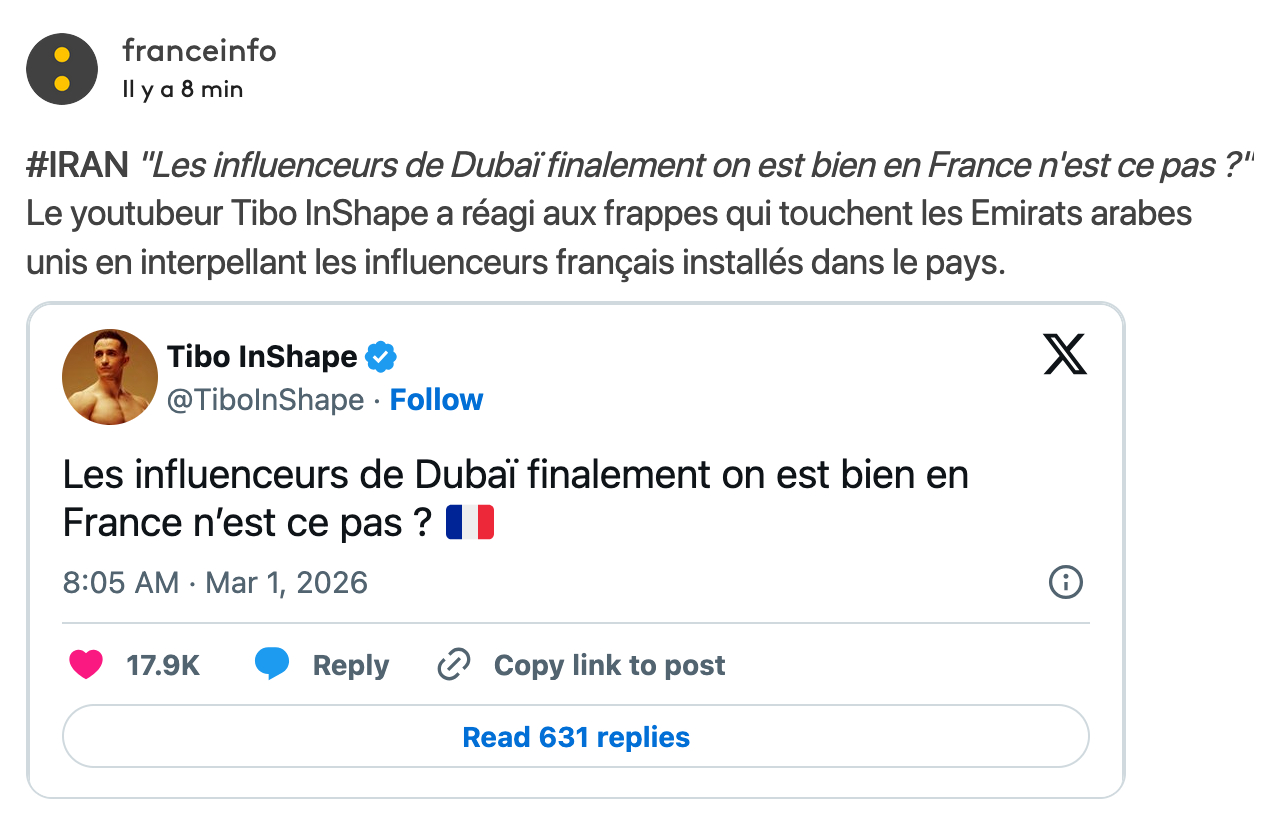Click the "Il y a 8 min" timestamp
This screenshot has width=1282, height=830.
[182, 89]
